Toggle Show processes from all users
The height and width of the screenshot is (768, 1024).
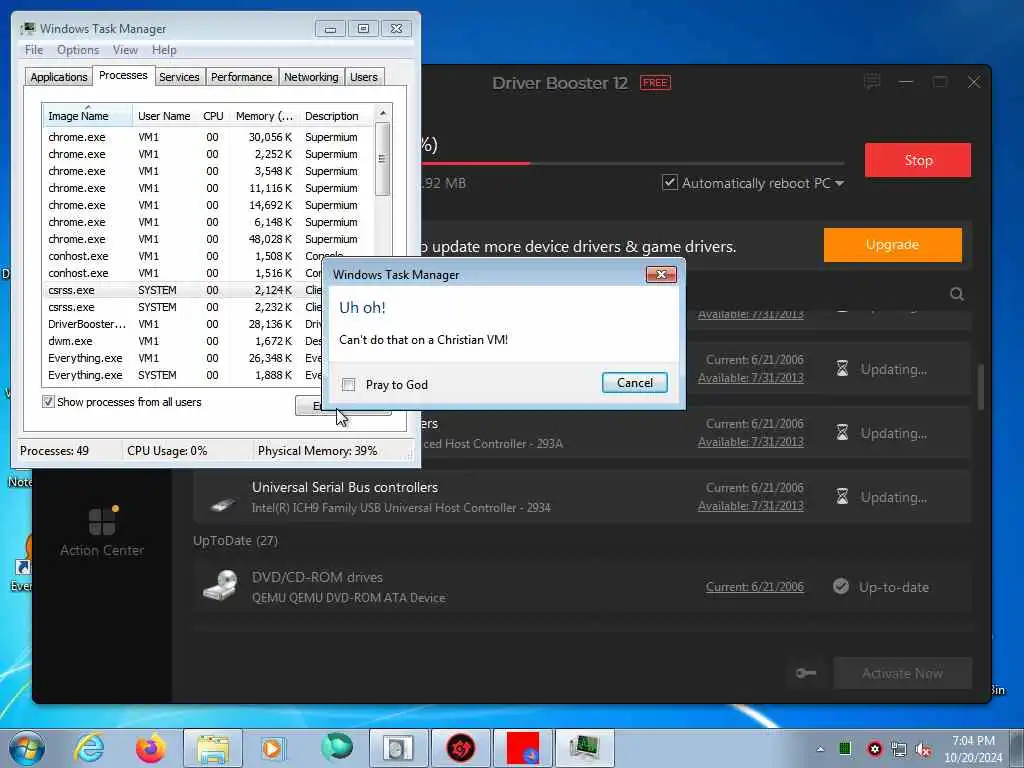pos(48,402)
